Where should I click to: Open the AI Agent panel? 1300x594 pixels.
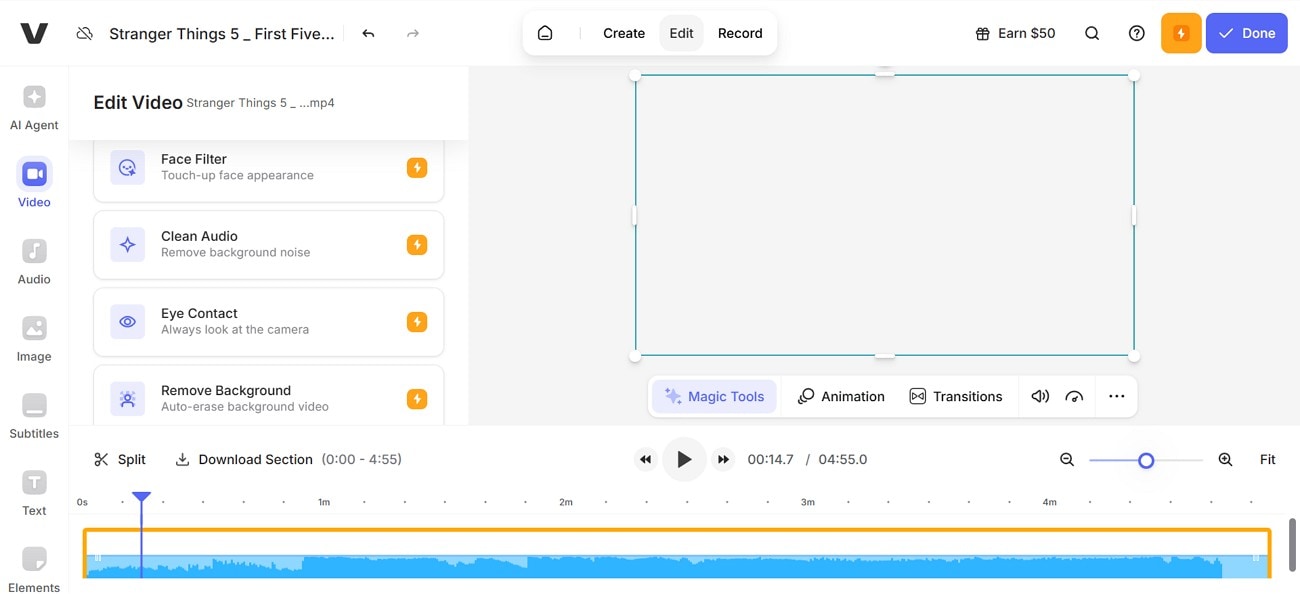point(33,105)
